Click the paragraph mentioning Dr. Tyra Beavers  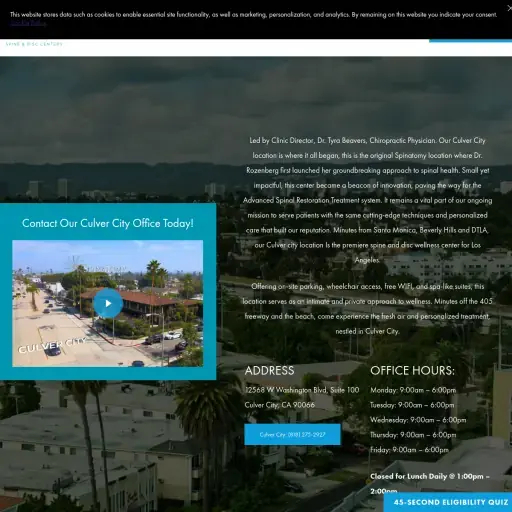(367, 200)
